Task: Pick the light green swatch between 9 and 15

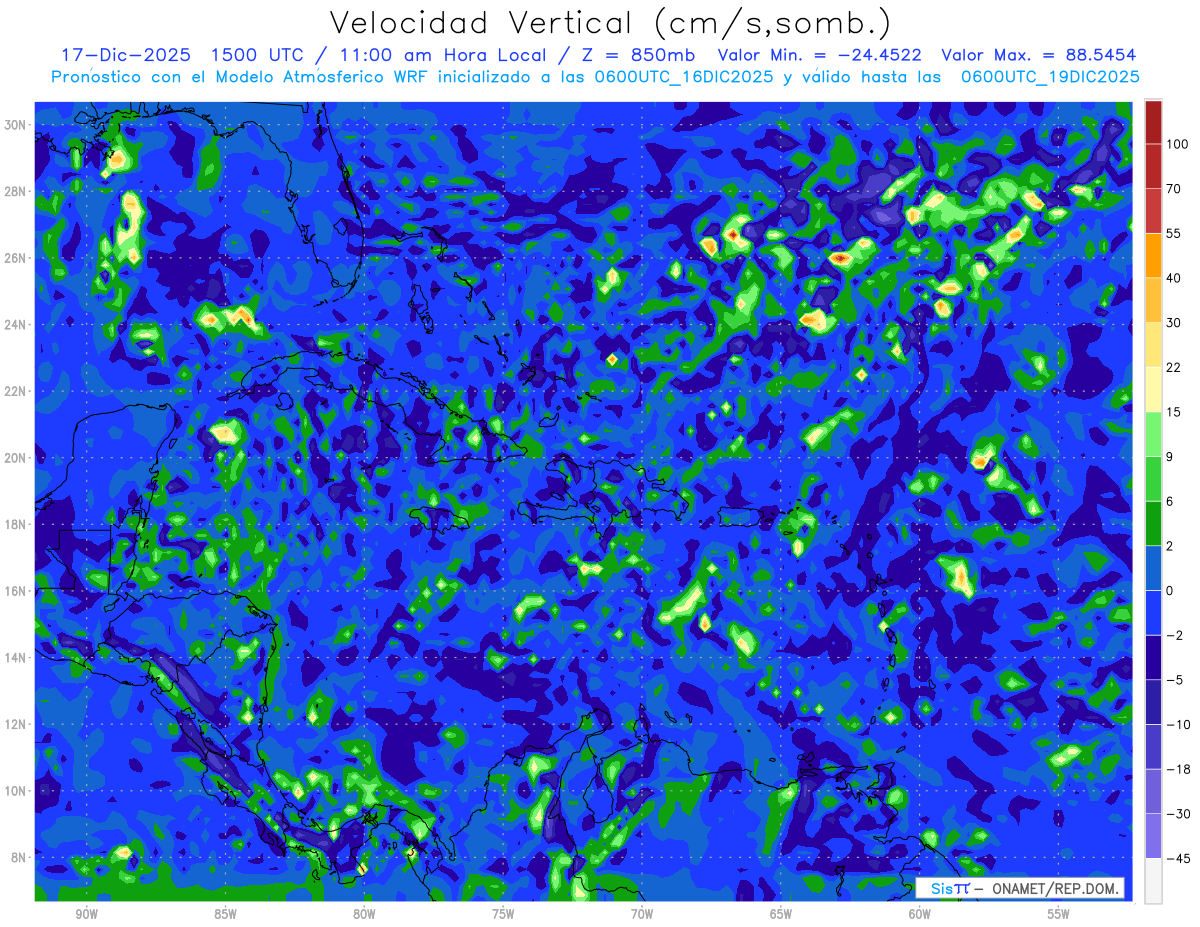Action: coord(1153,434)
